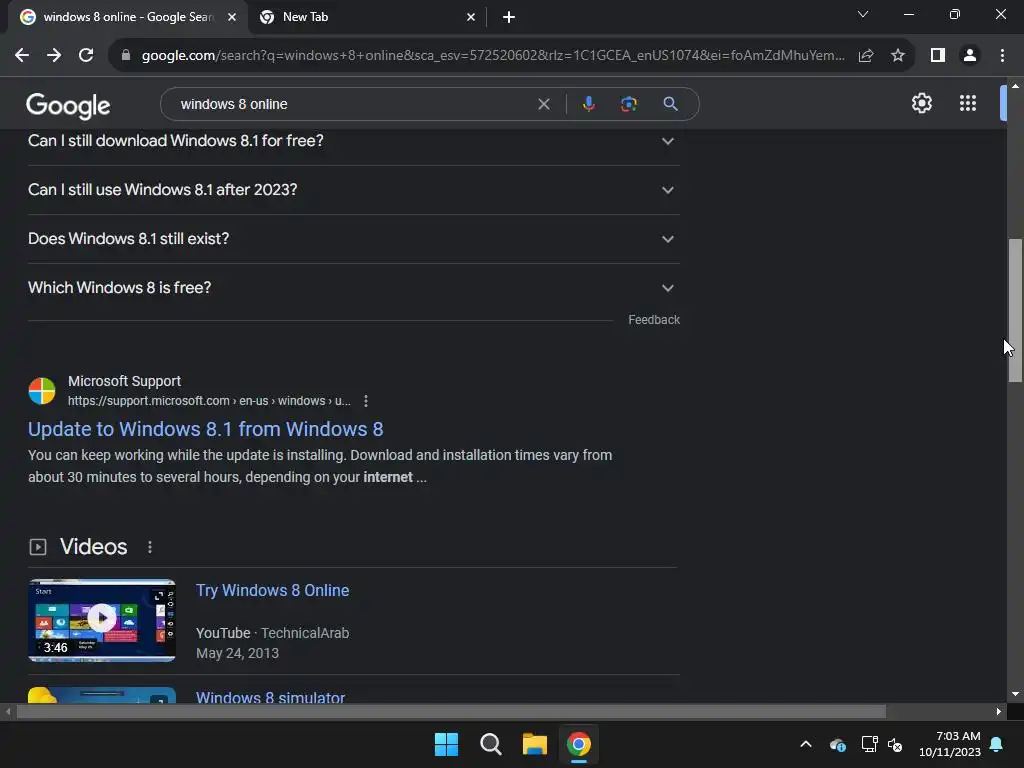The height and width of the screenshot is (768, 1024).
Task: Click the Chrome taskbar icon
Action: [579, 744]
